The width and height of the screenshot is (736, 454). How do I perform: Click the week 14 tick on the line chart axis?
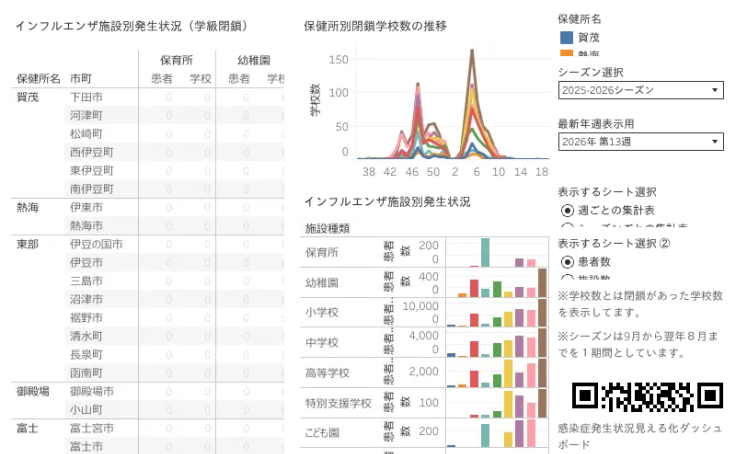click(x=520, y=172)
